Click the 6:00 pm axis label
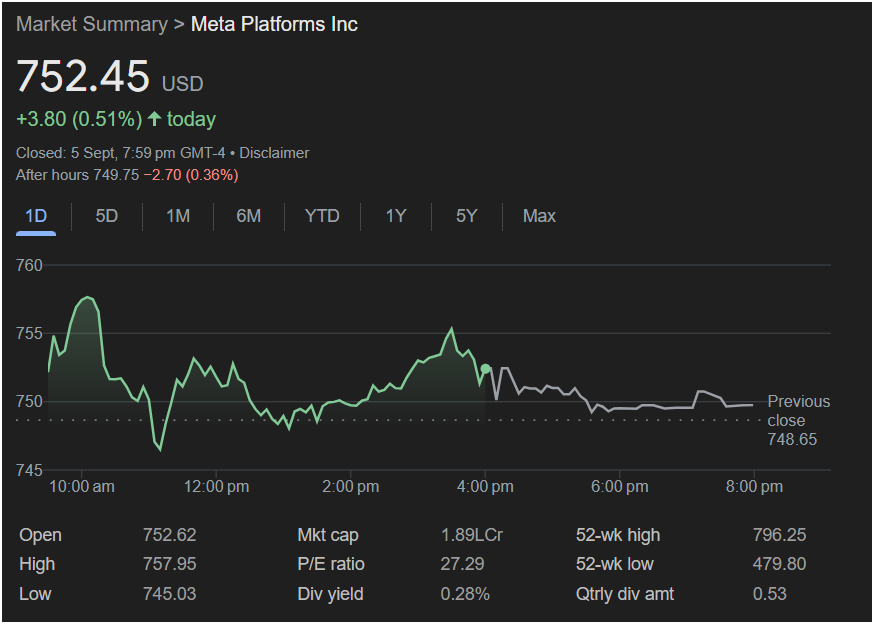Viewport: 874px width, 624px height. click(x=620, y=487)
